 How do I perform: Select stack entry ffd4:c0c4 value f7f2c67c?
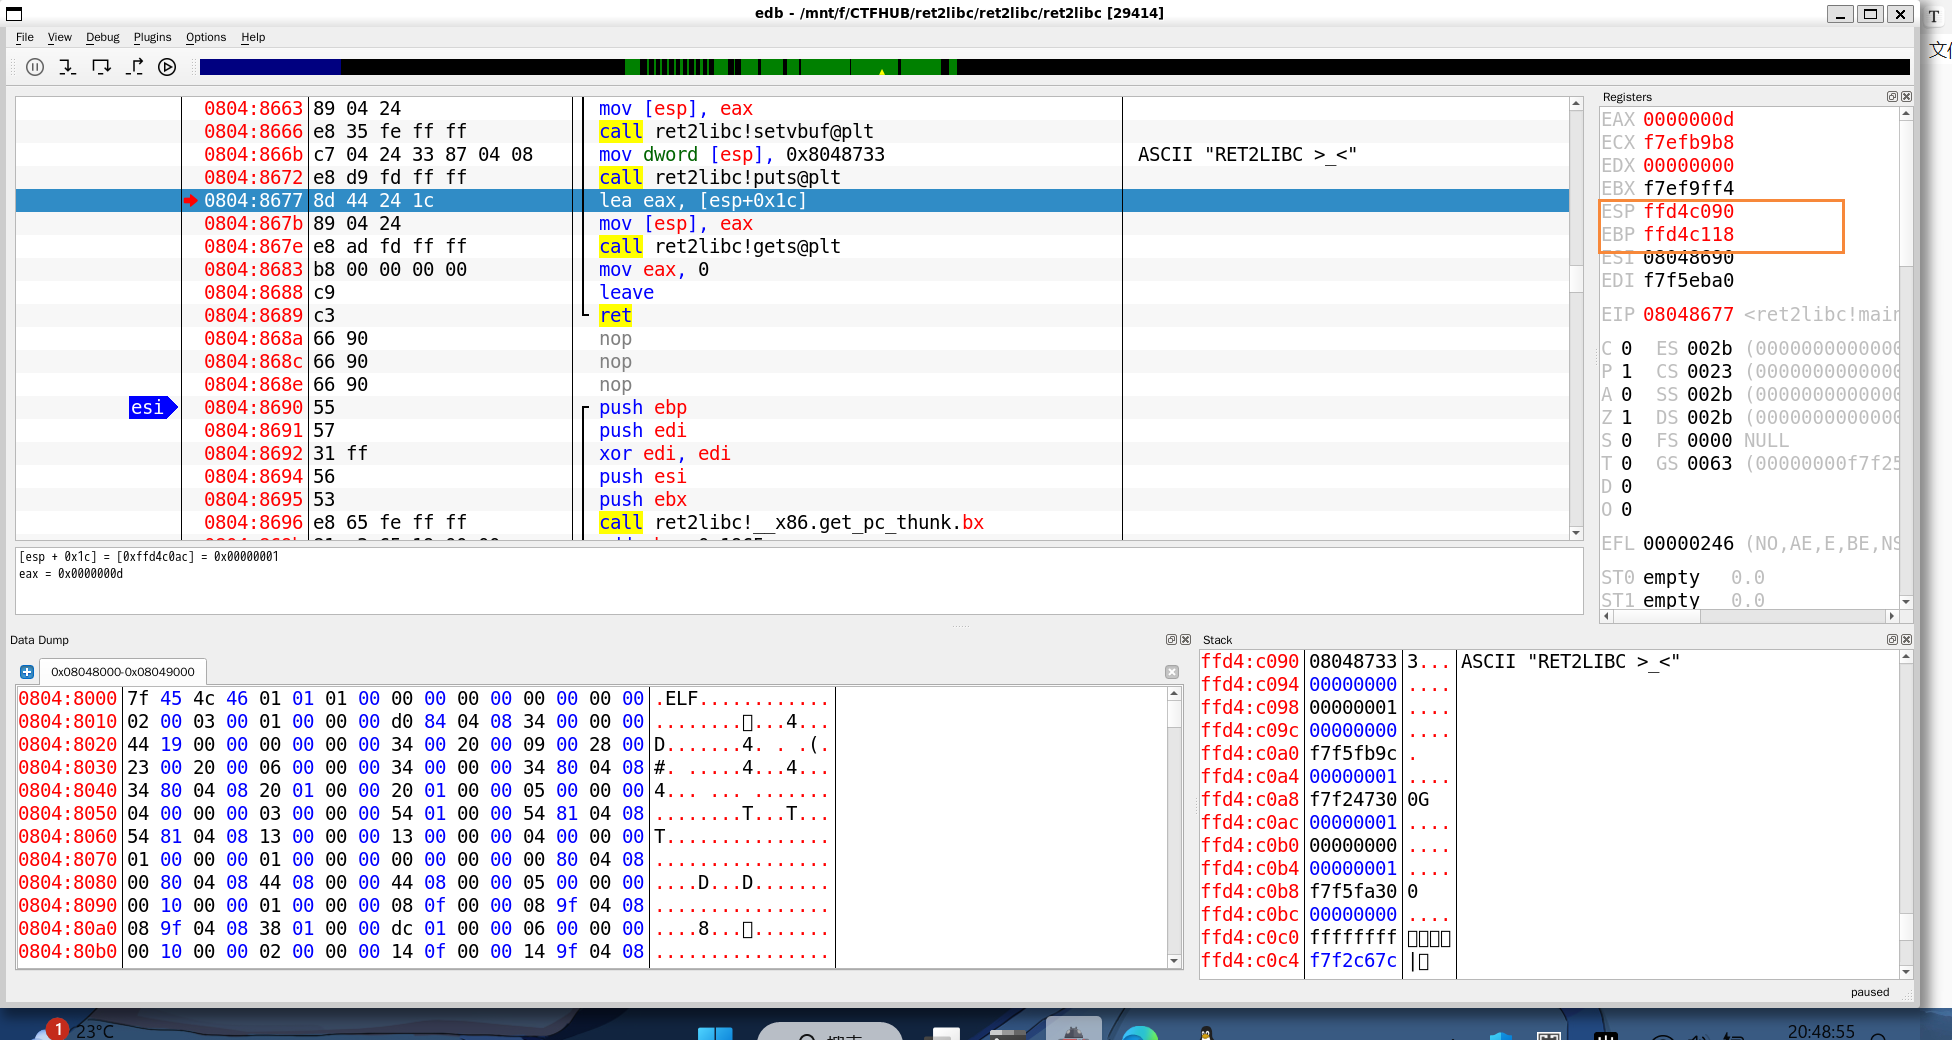tap(1353, 960)
